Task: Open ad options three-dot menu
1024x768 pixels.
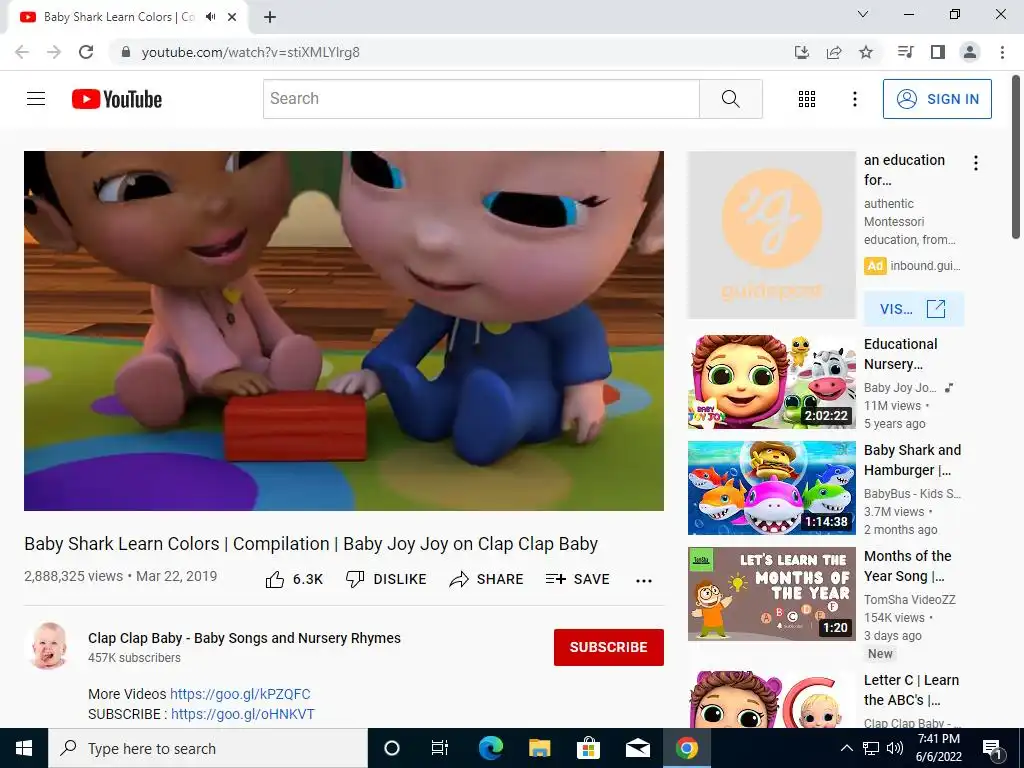Action: [976, 163]
